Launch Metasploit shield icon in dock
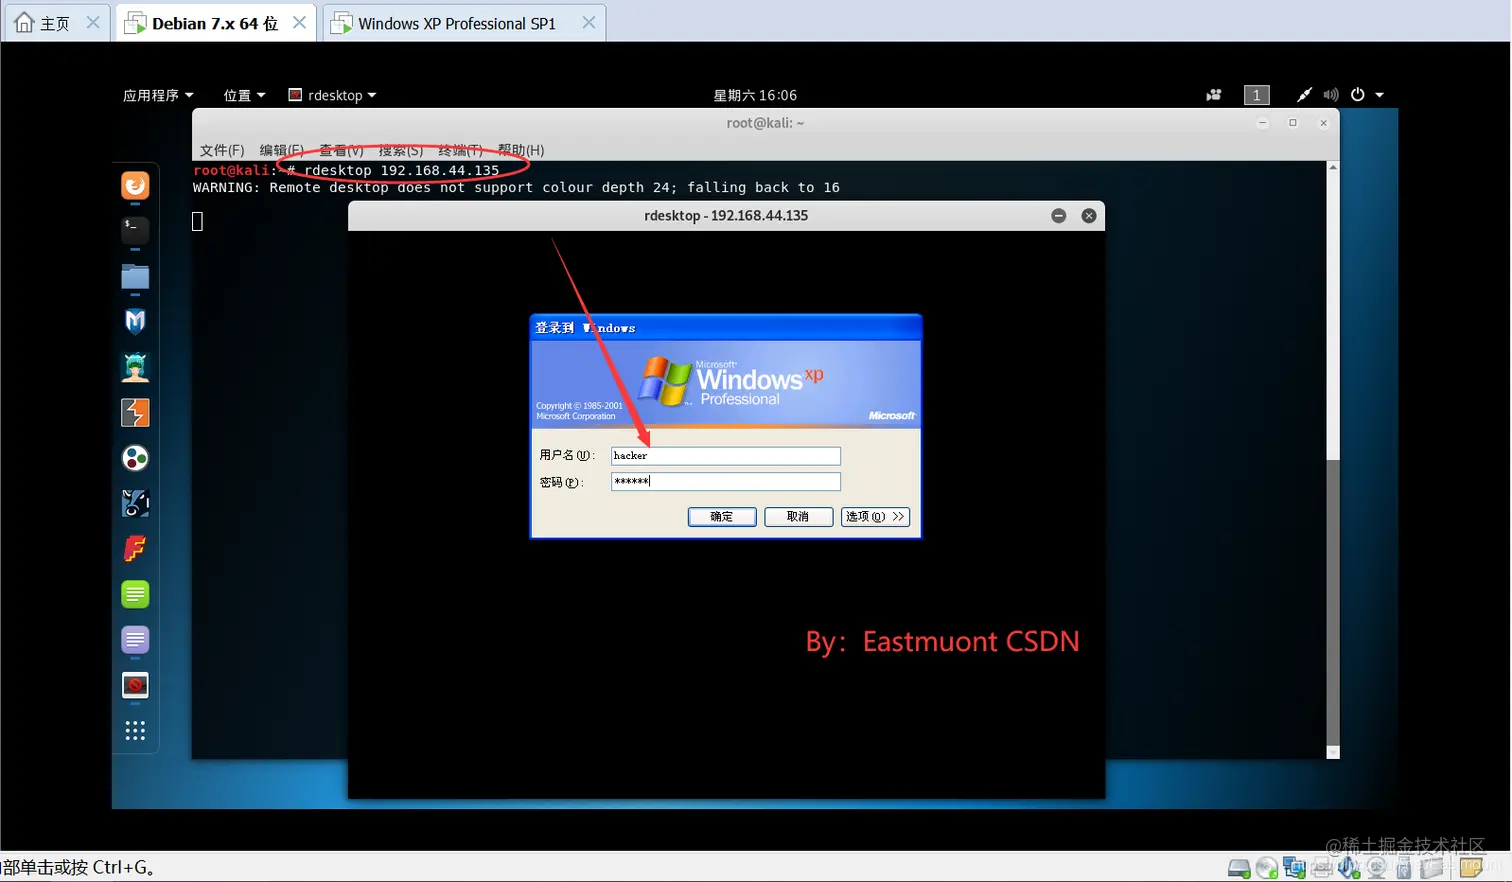The width and height of the screenshot is (1512, 882). 135,321
